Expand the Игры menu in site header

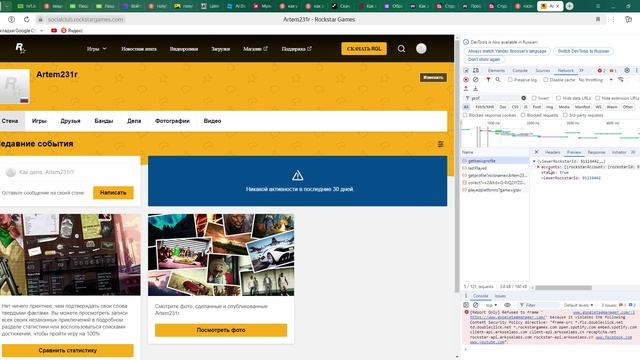[x=96, y=49]
